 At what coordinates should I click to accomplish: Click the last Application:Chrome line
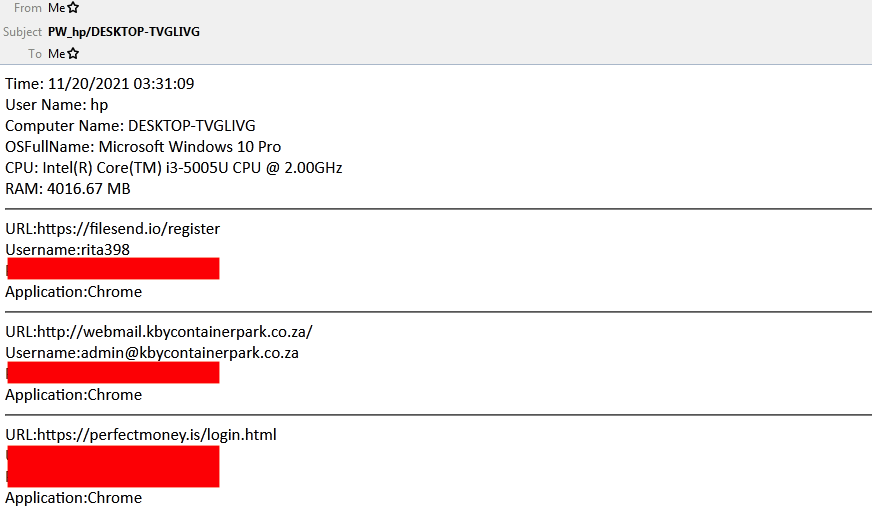(x=73, y=498)
